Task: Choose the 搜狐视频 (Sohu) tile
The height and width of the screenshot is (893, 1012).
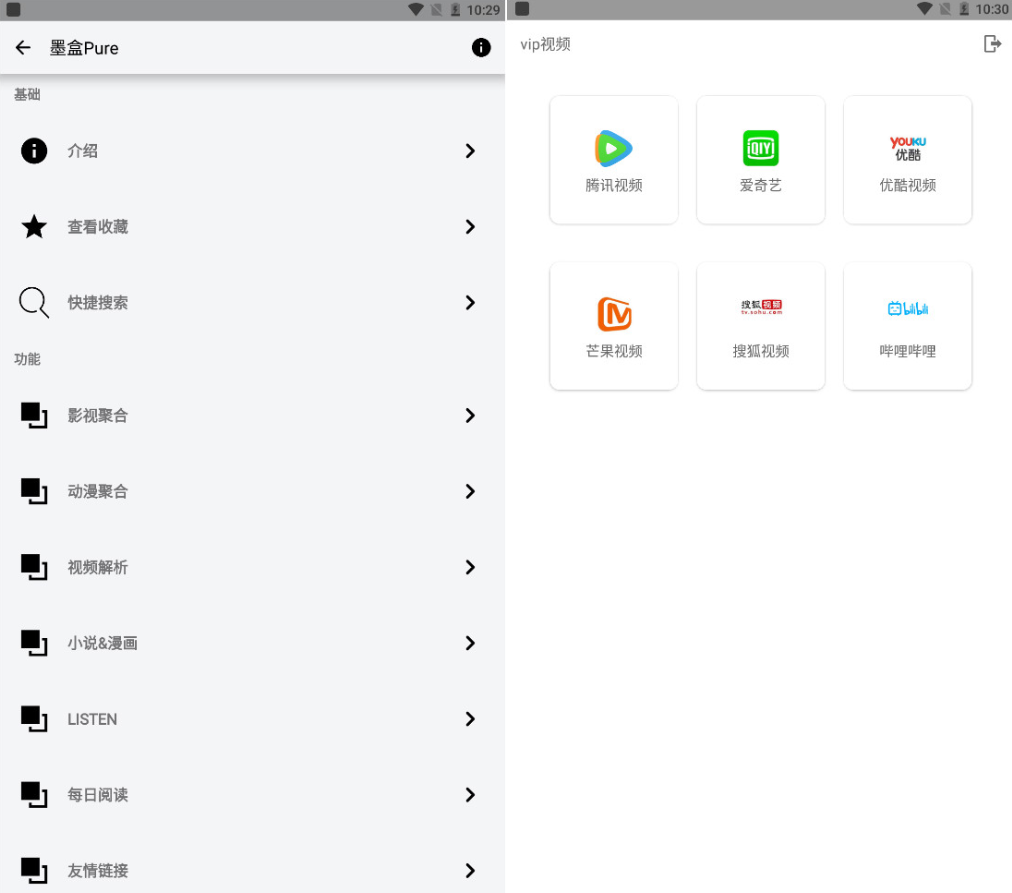Action: coord(760,326)
